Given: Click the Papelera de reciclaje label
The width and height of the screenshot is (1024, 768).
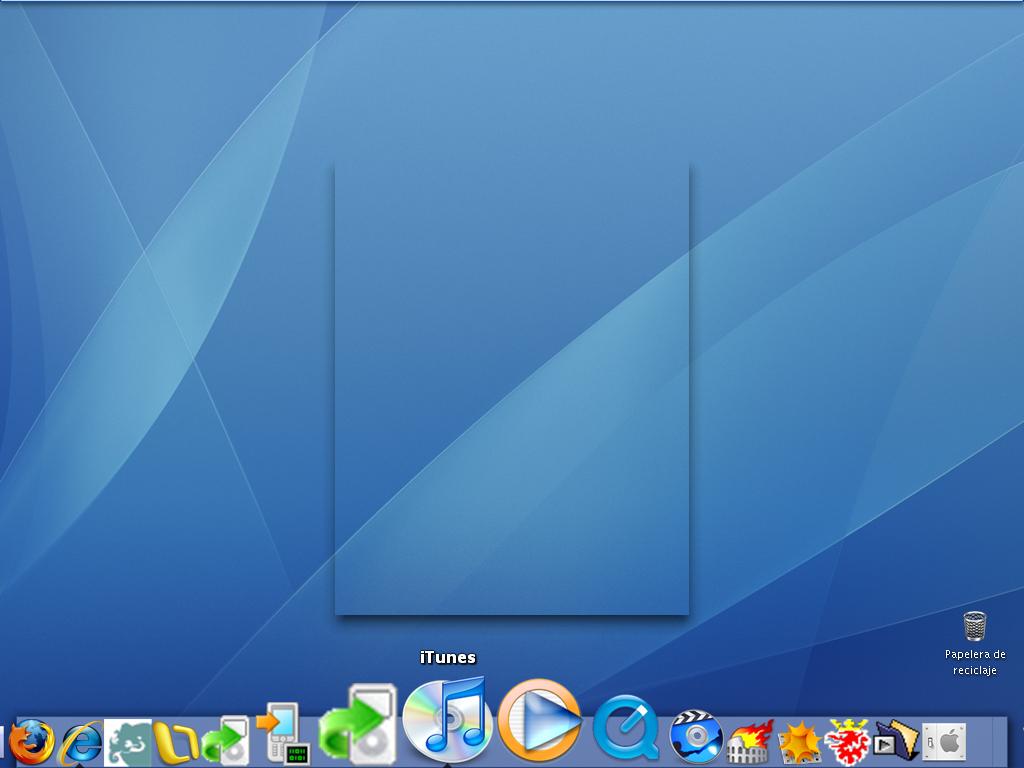Looking at the screenshot, I should coord(975,662).
